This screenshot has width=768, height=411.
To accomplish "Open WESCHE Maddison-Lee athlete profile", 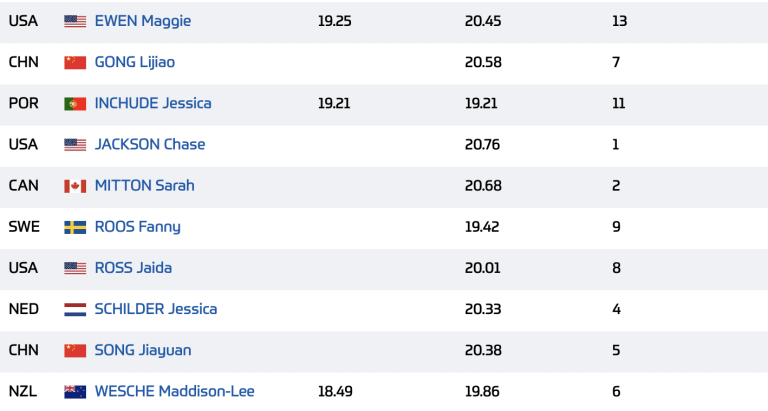I will (174, 391).
